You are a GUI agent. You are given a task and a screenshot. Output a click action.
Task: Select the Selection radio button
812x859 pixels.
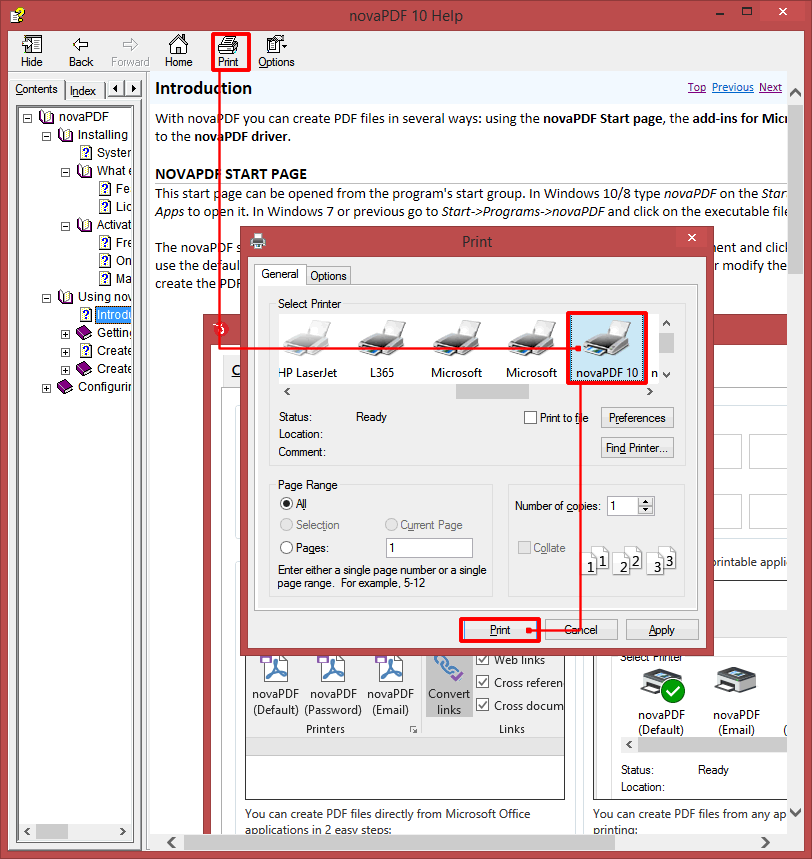pos(286,525)
